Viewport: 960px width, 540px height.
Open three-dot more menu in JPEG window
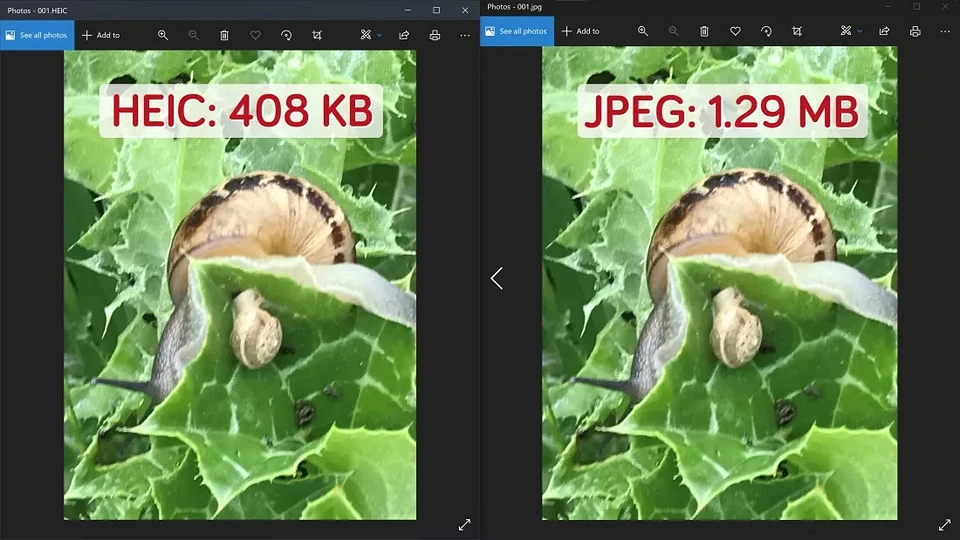[945, 31]
